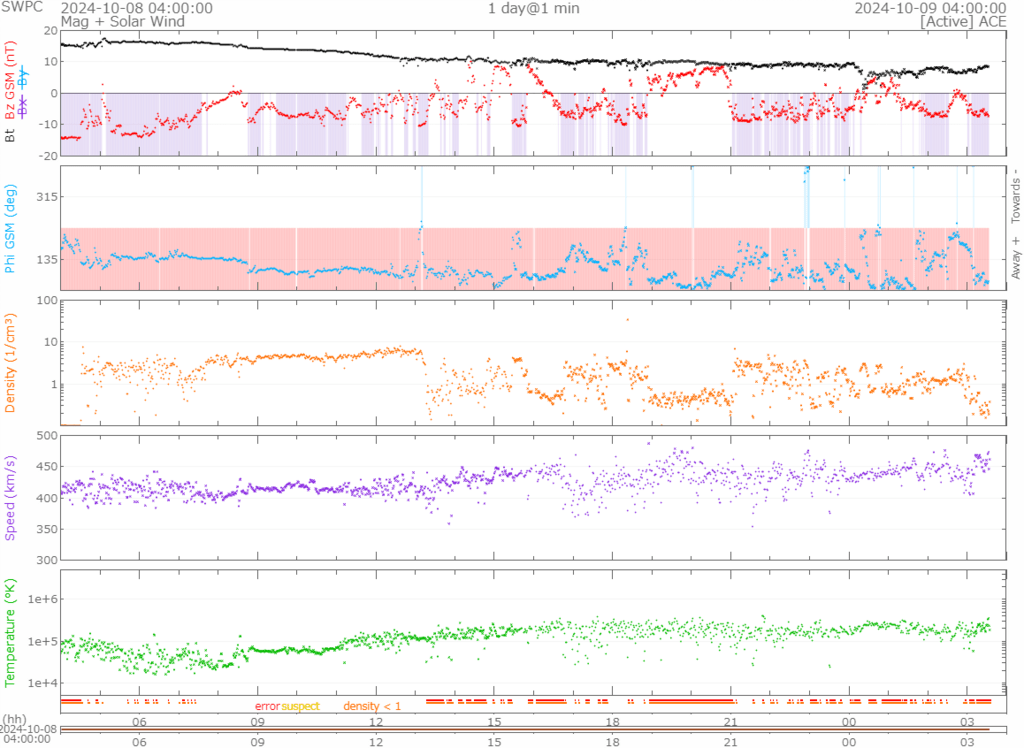1024x748 pixels.
Task: Click the red 'error' flag legend
Action: point(267,707)
